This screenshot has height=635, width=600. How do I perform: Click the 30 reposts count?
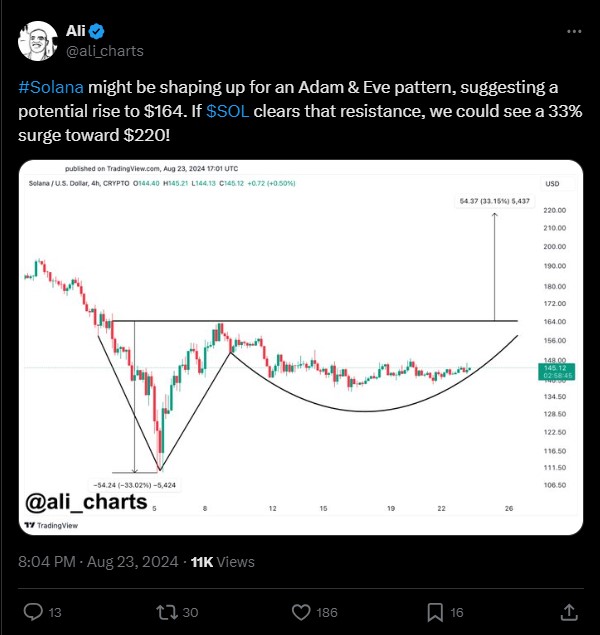point(190,612)
